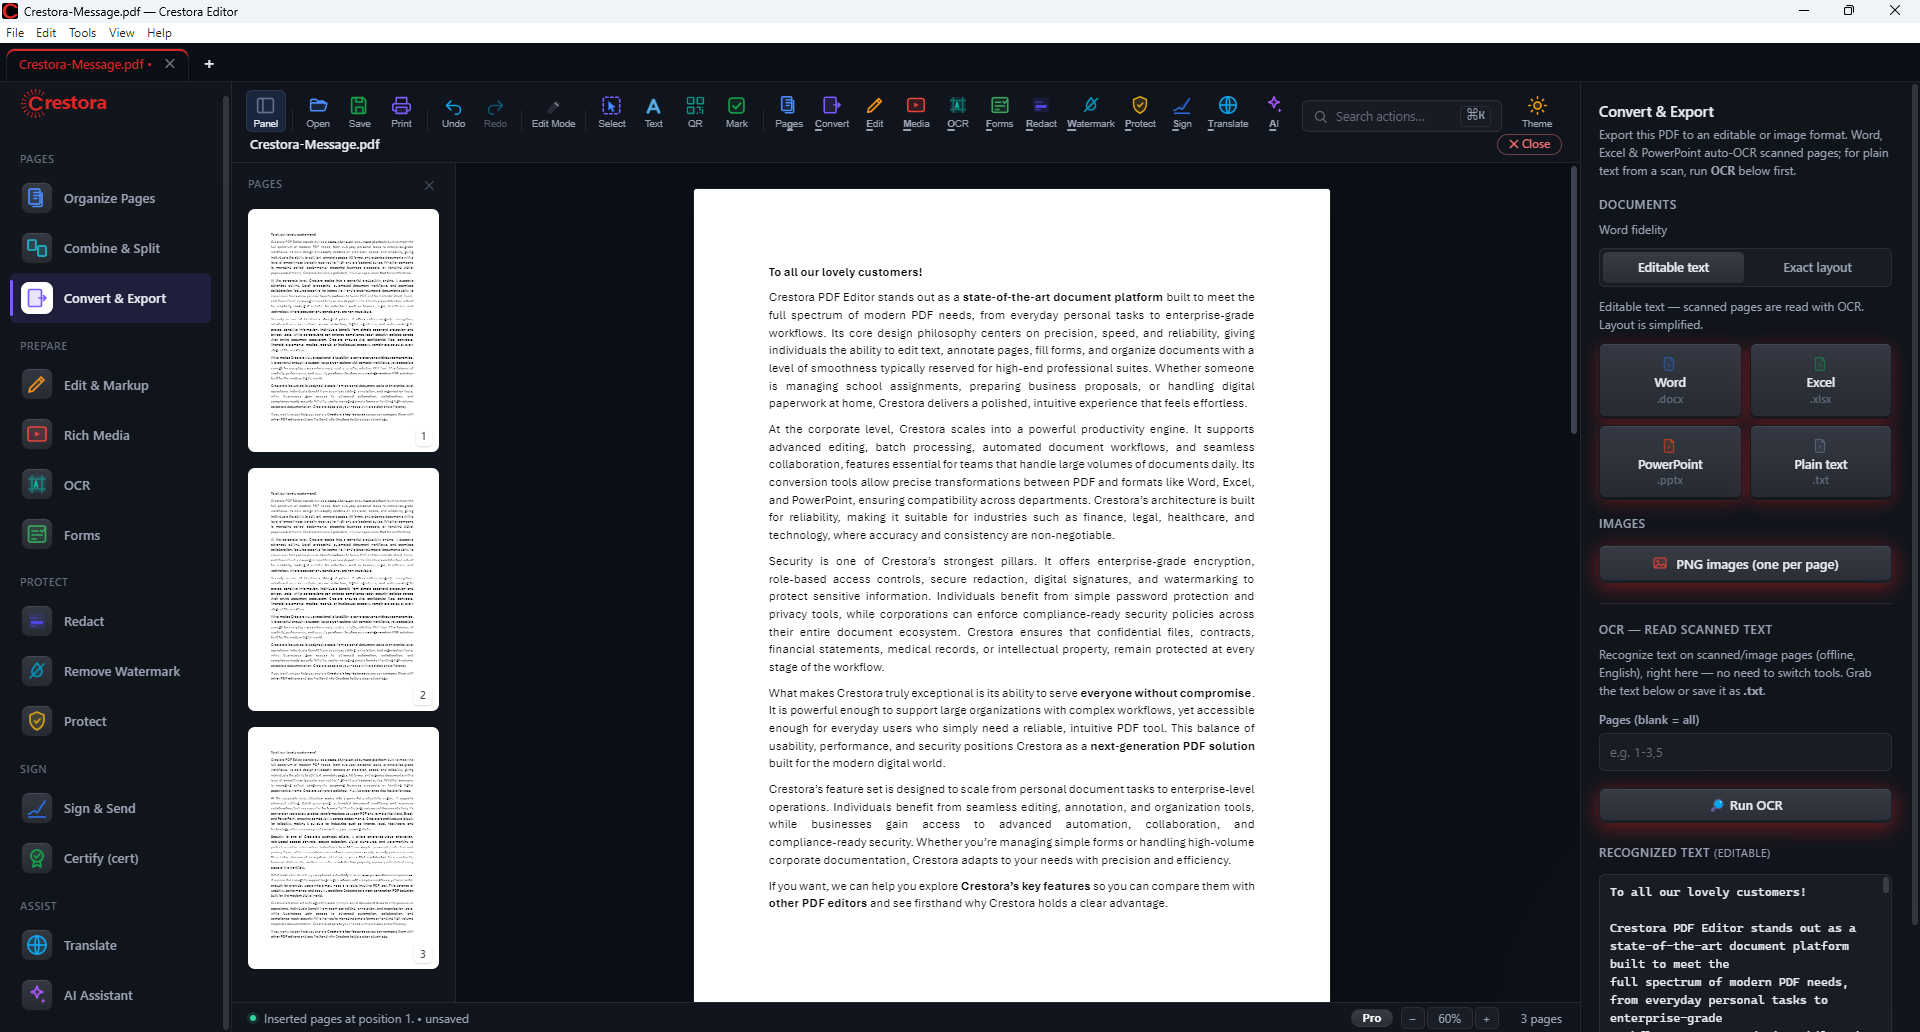Open Certify (cert) in sidebar

pyautogui.click(x=110, y=858)
